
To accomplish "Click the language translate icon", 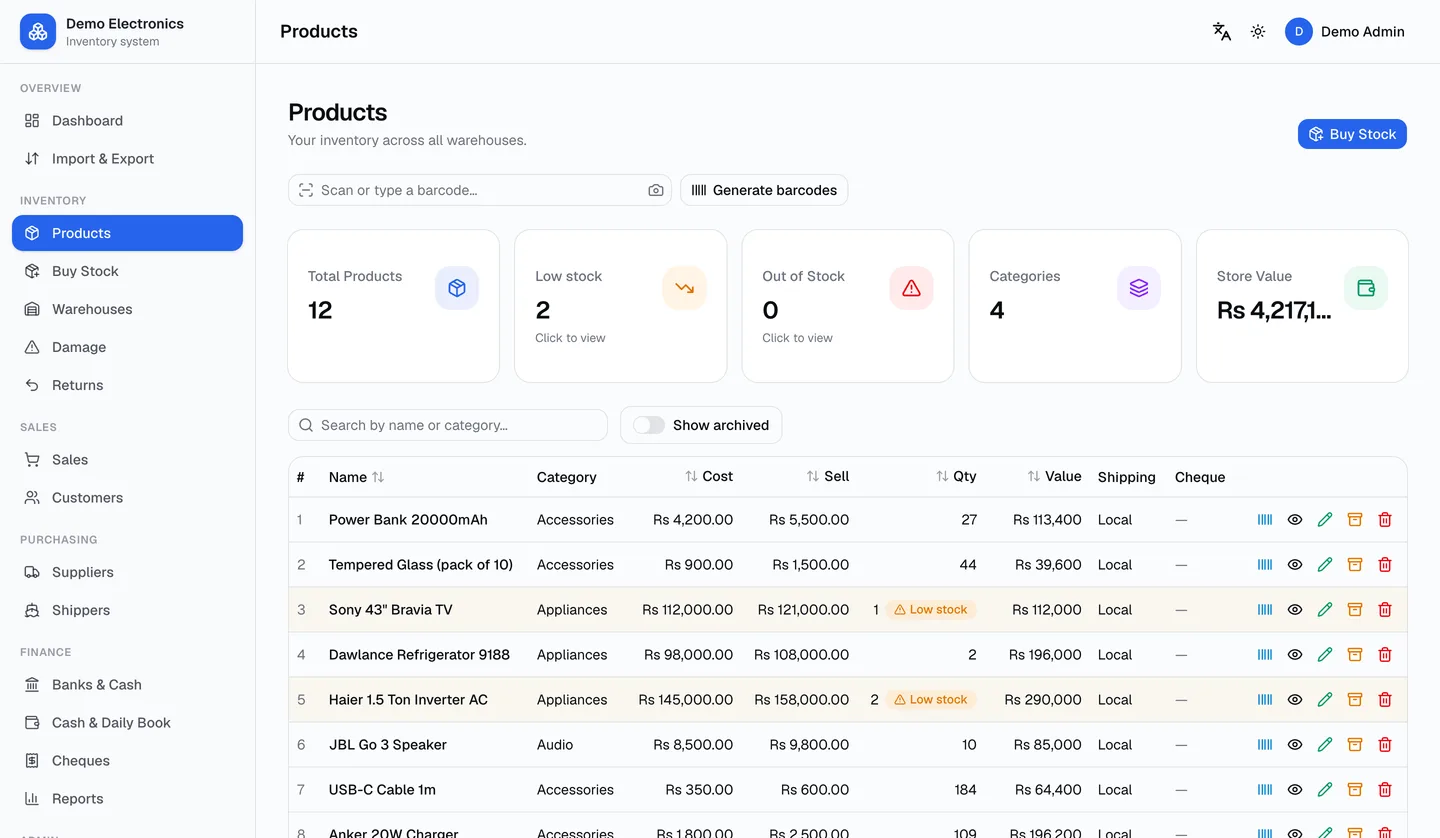I will pyautogui.click(x=1221, y=32).
